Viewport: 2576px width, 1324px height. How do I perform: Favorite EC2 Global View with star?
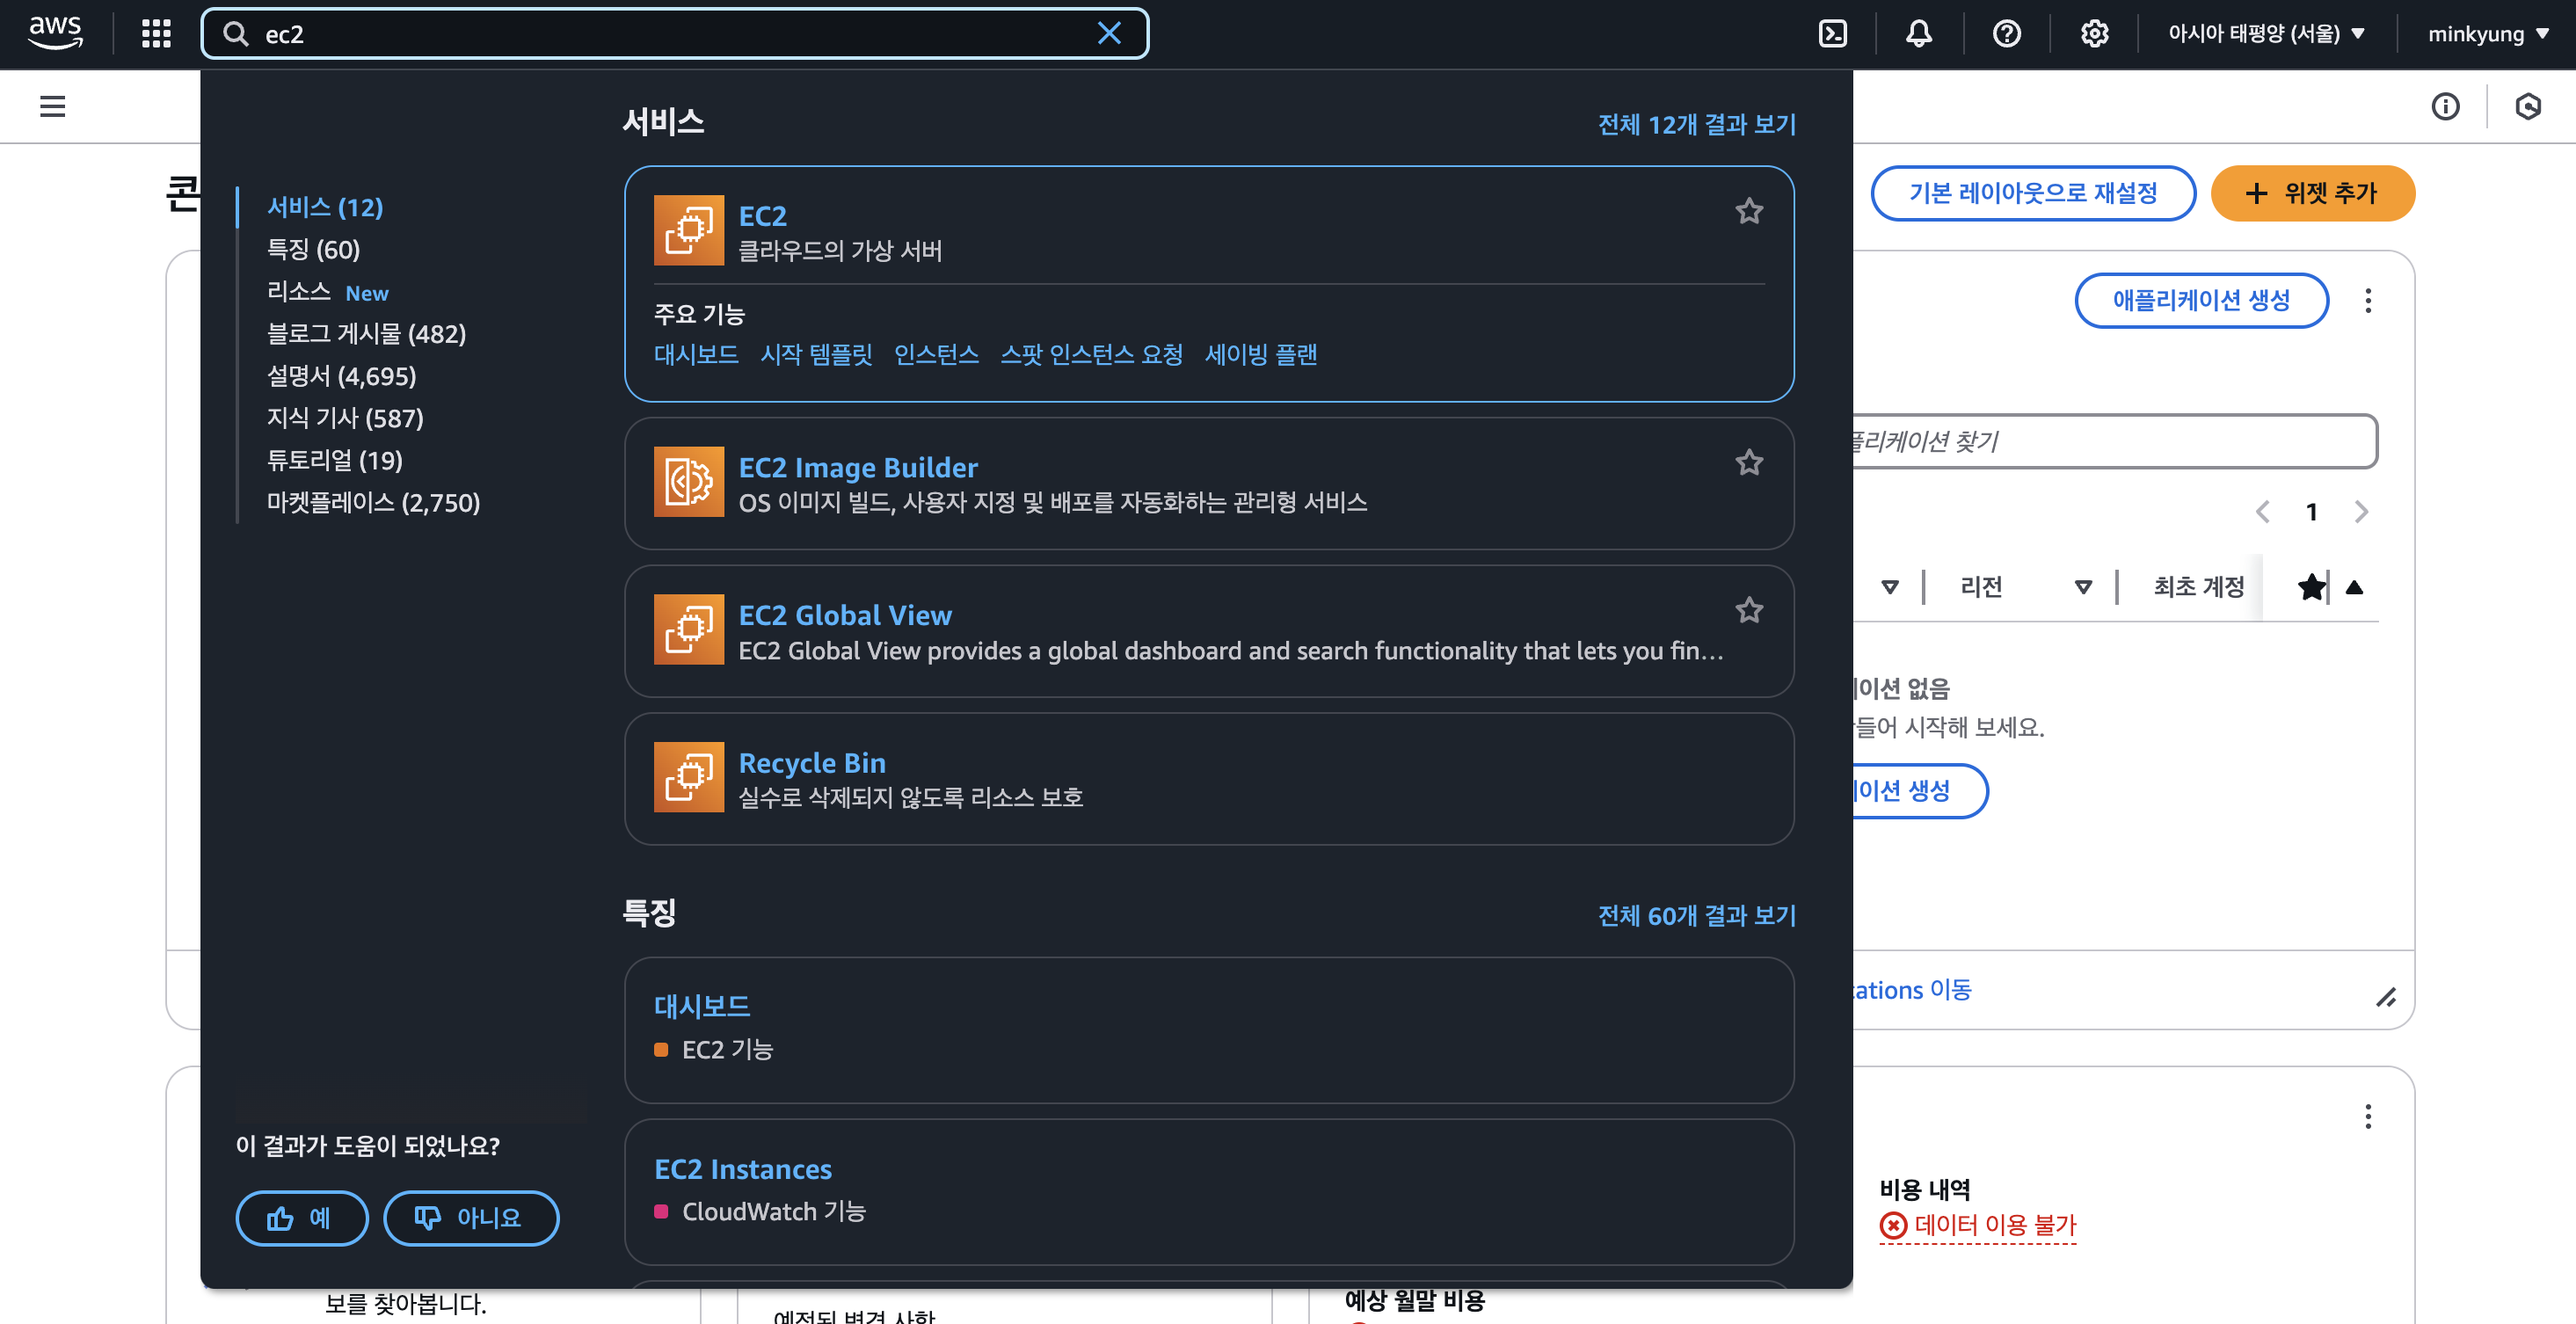[x=1748, y=610]
